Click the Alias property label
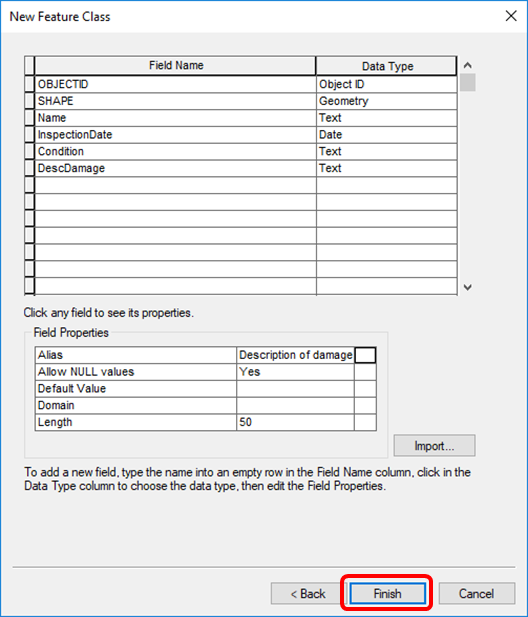 point(136,355)
